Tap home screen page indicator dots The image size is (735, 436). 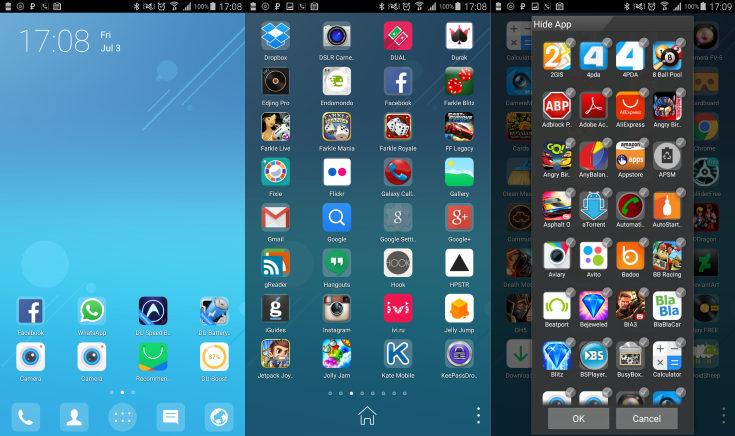(x=122, y=392)
